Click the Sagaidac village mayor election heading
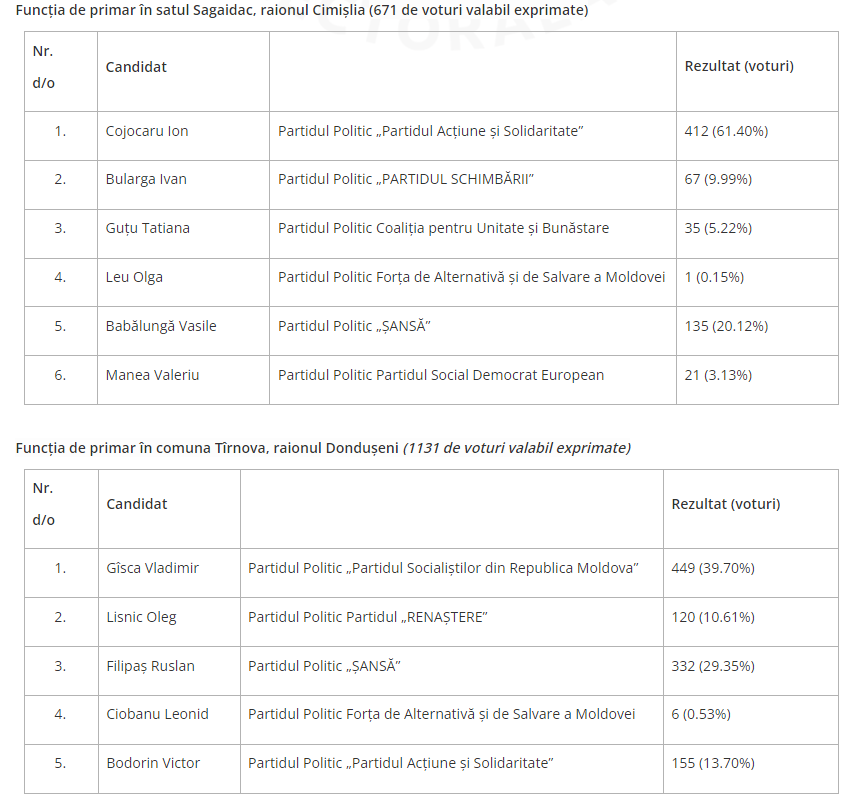This screenshot has width=841, height=796. [x=302, y=11]
